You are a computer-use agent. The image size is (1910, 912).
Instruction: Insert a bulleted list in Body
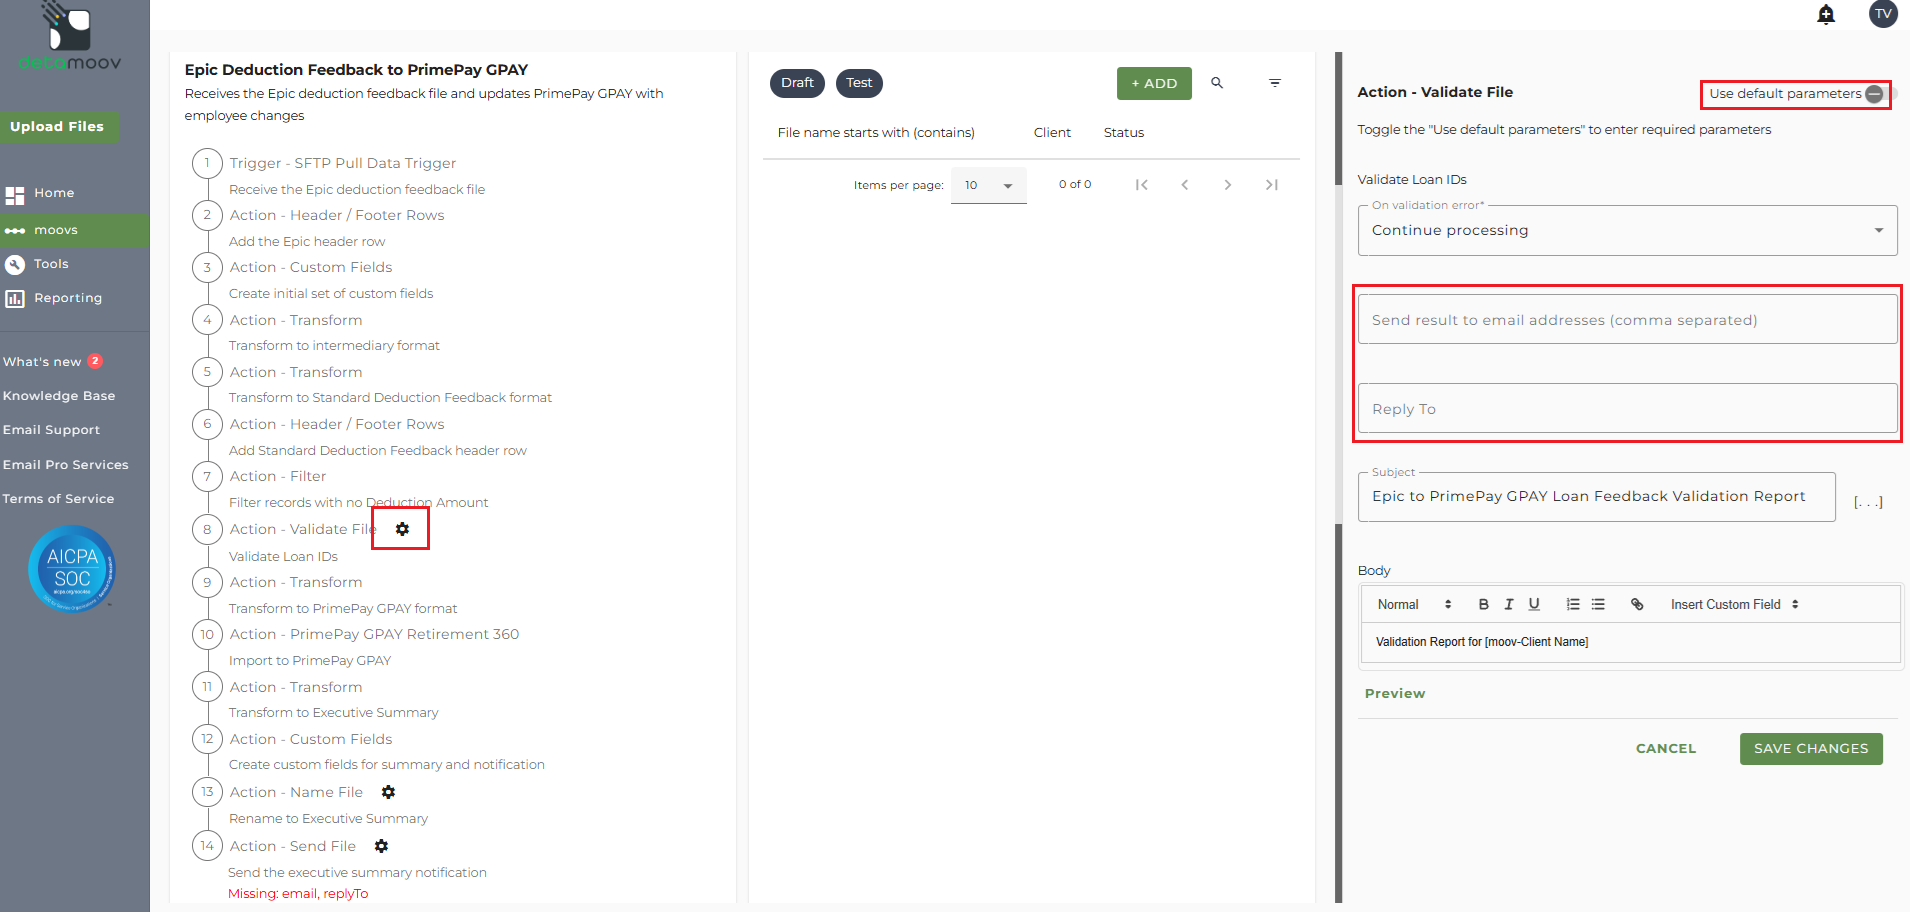pyautogui.click(x=1598, y=604)
